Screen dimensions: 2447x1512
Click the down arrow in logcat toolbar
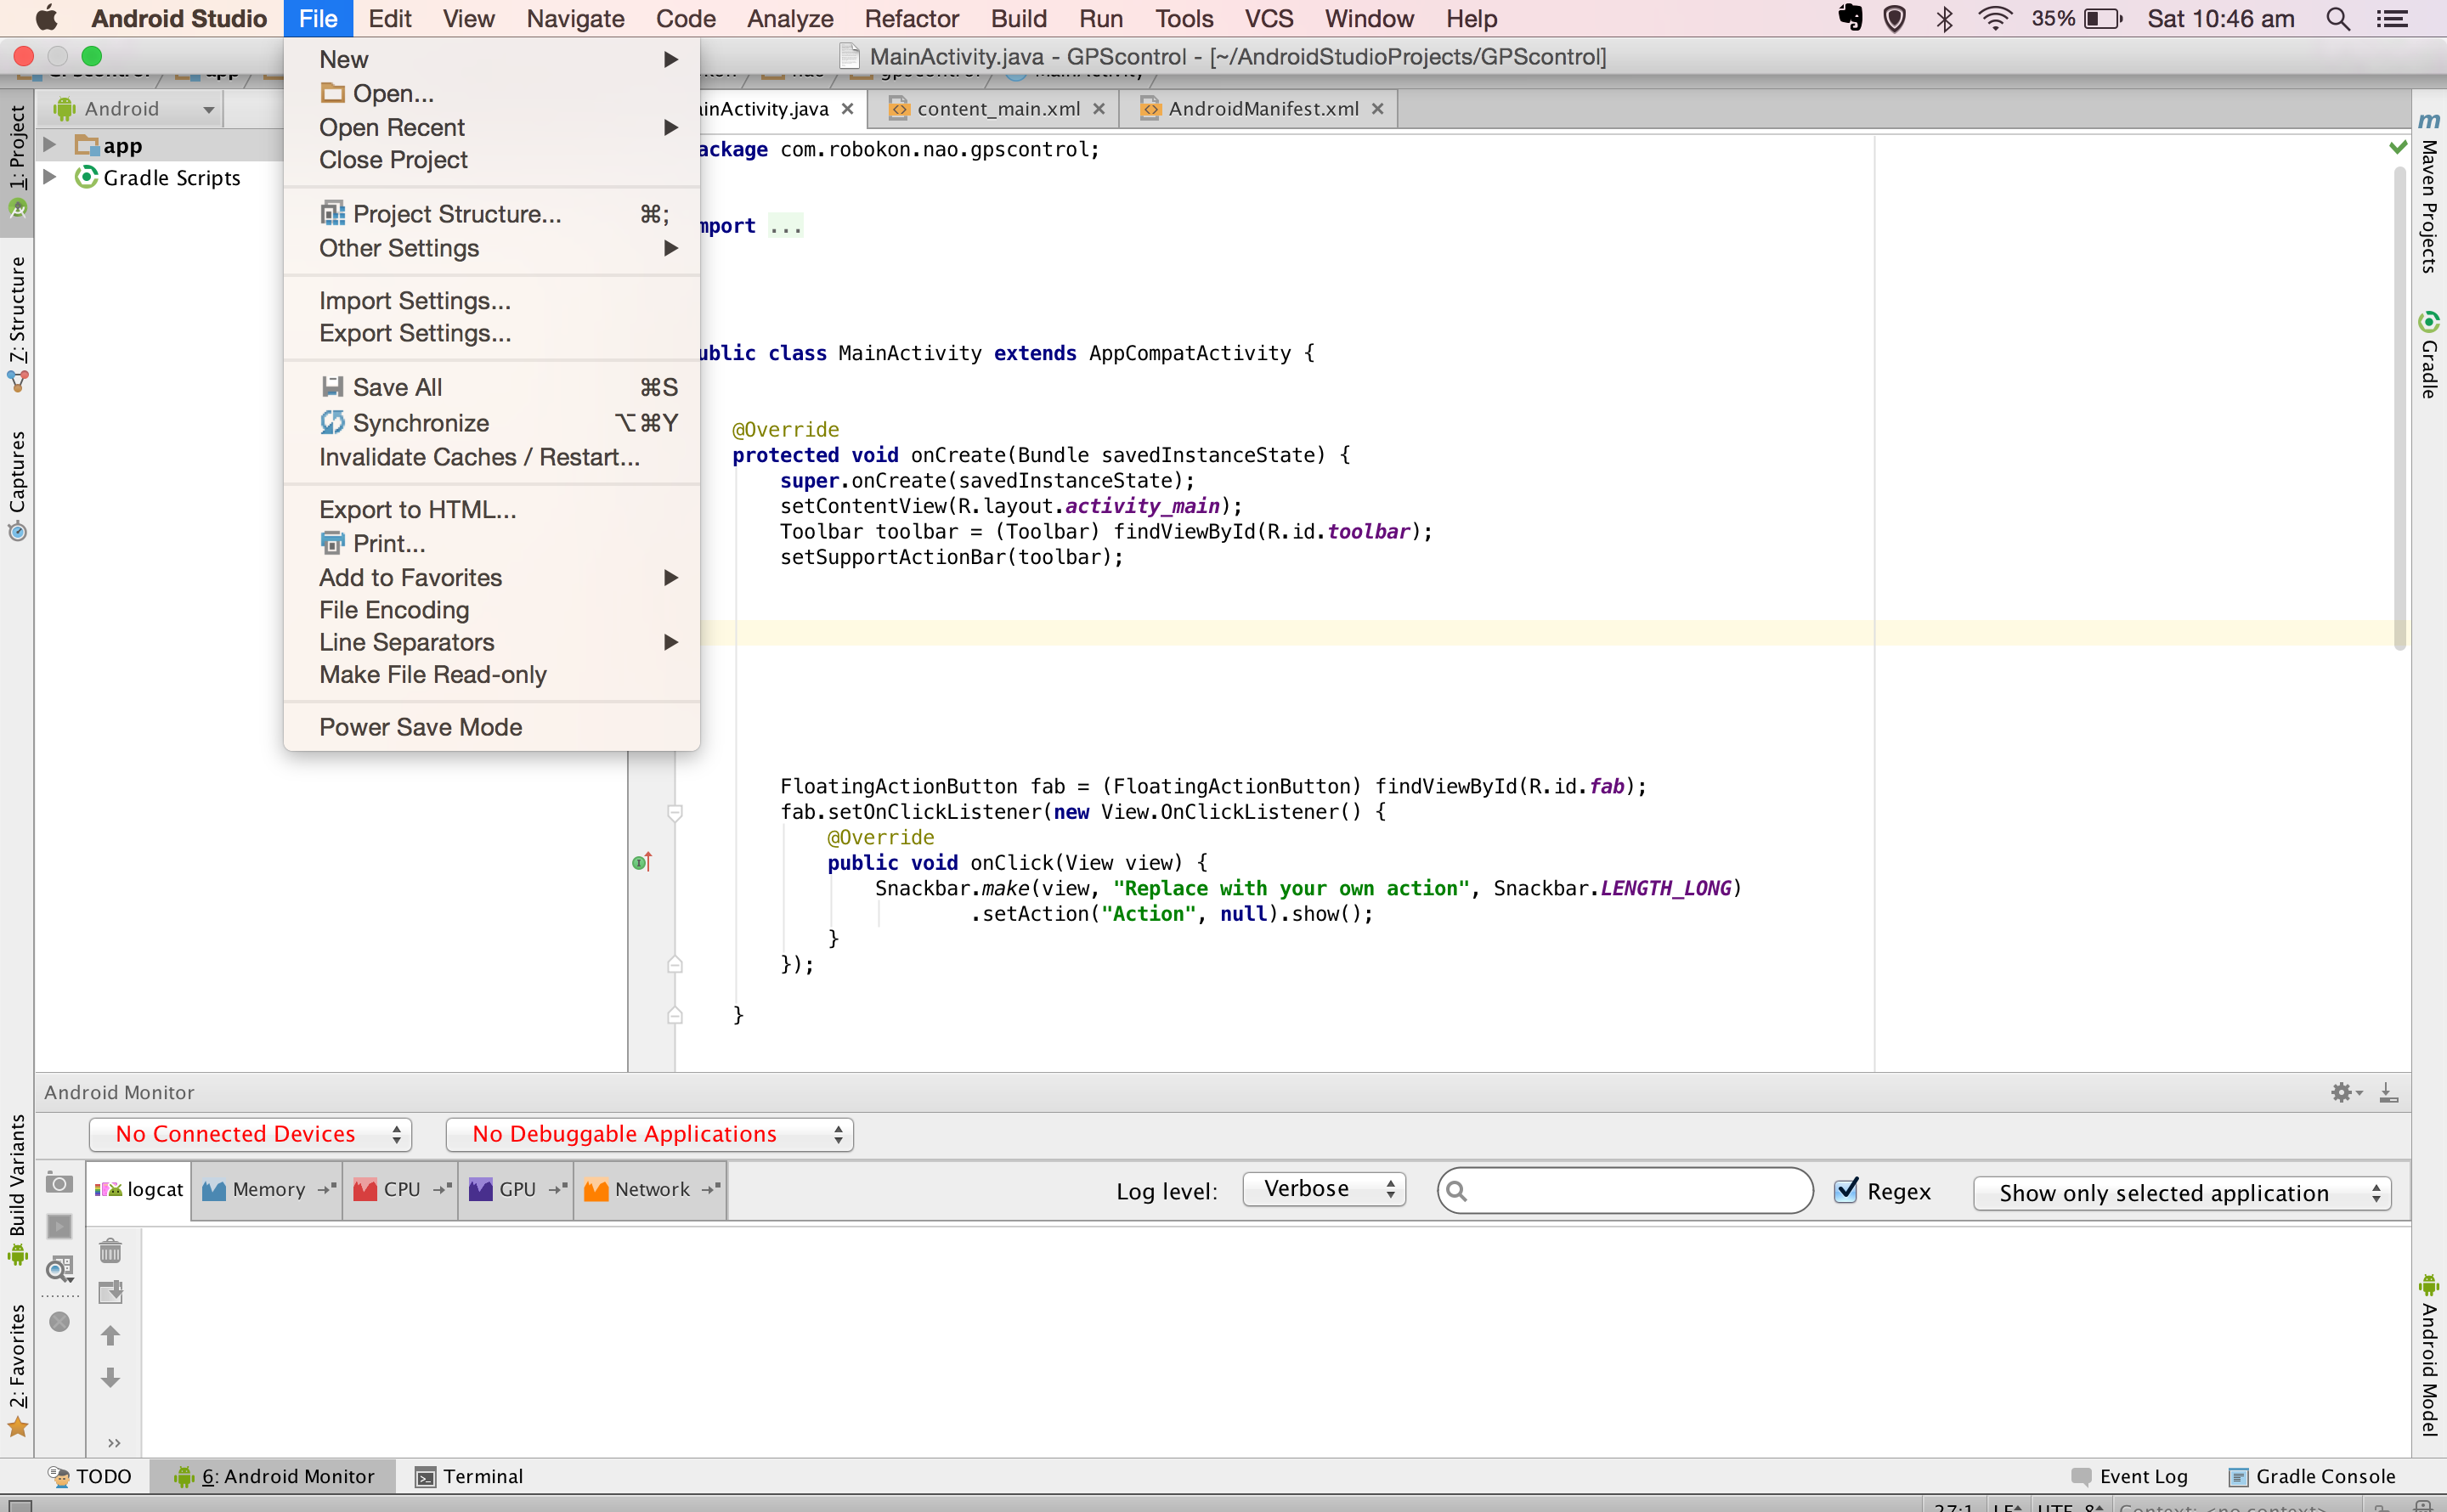pyautogui.click(x=111, y=1377)
